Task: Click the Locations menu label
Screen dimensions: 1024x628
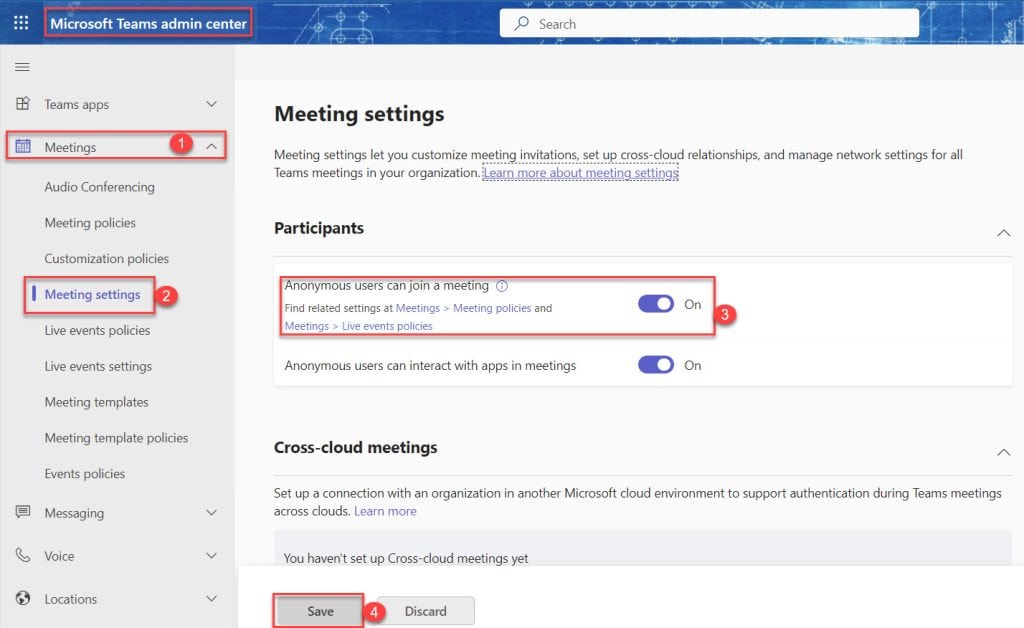Action: coord(71,599)
